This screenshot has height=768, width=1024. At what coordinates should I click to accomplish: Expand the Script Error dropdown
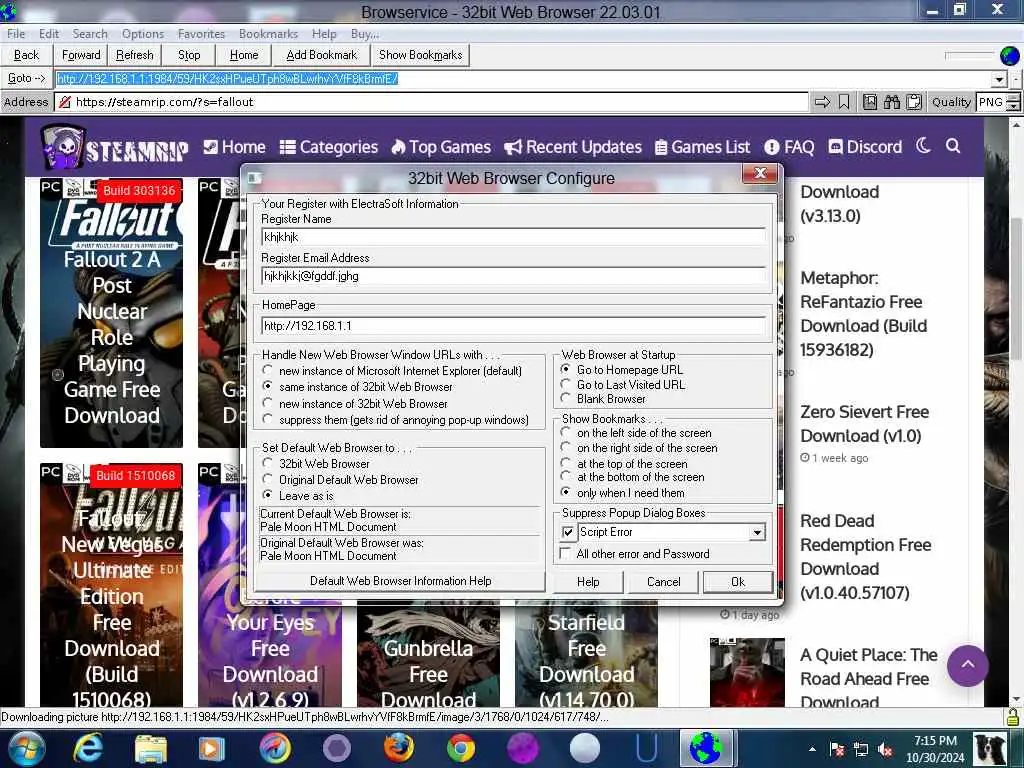tap(757, 532)
